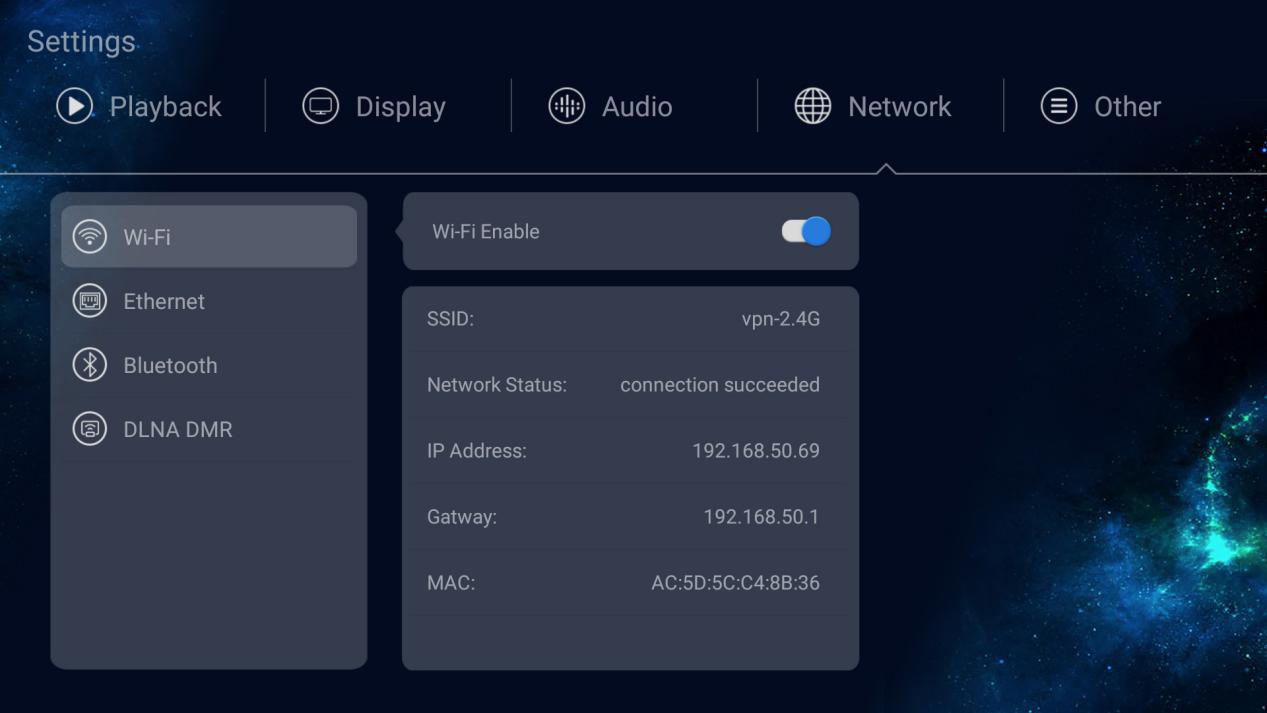1267x713 pixels.
Task: Click the Audio waveform icon
Action: point(566,106)
